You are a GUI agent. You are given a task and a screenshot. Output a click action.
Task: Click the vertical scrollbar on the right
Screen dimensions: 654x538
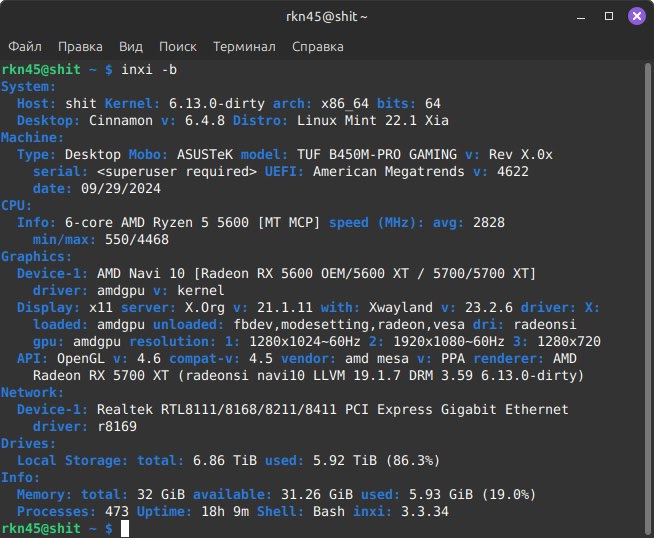pyautogui.click(x=648, y=298)
